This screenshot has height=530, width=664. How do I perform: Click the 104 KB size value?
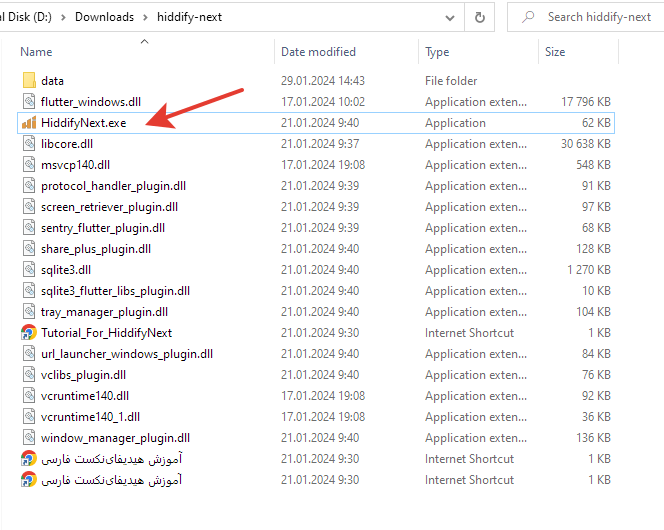tap(593, 312)
